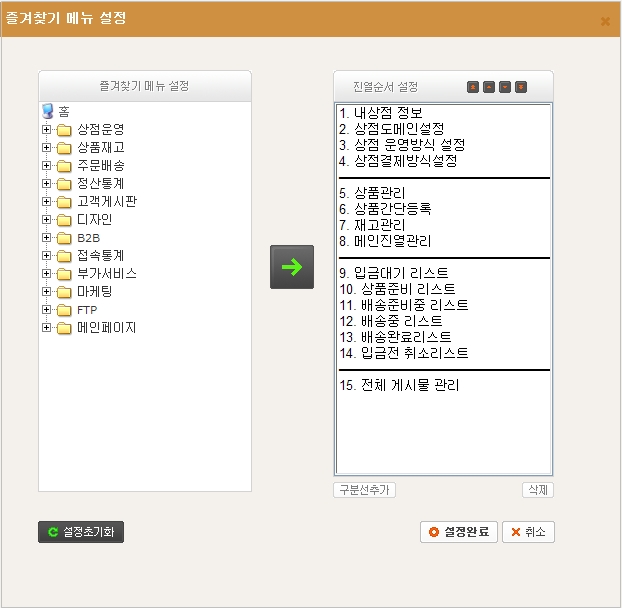The width and height of the screenshot is (622, 609).
Task: Click the FTP folder icon
Action: [64, 310]
